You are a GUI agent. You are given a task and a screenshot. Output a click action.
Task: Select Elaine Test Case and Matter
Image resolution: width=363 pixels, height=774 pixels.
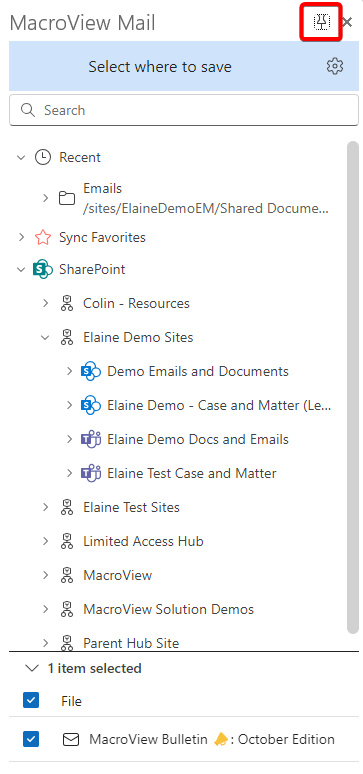(x=192, y=473)
